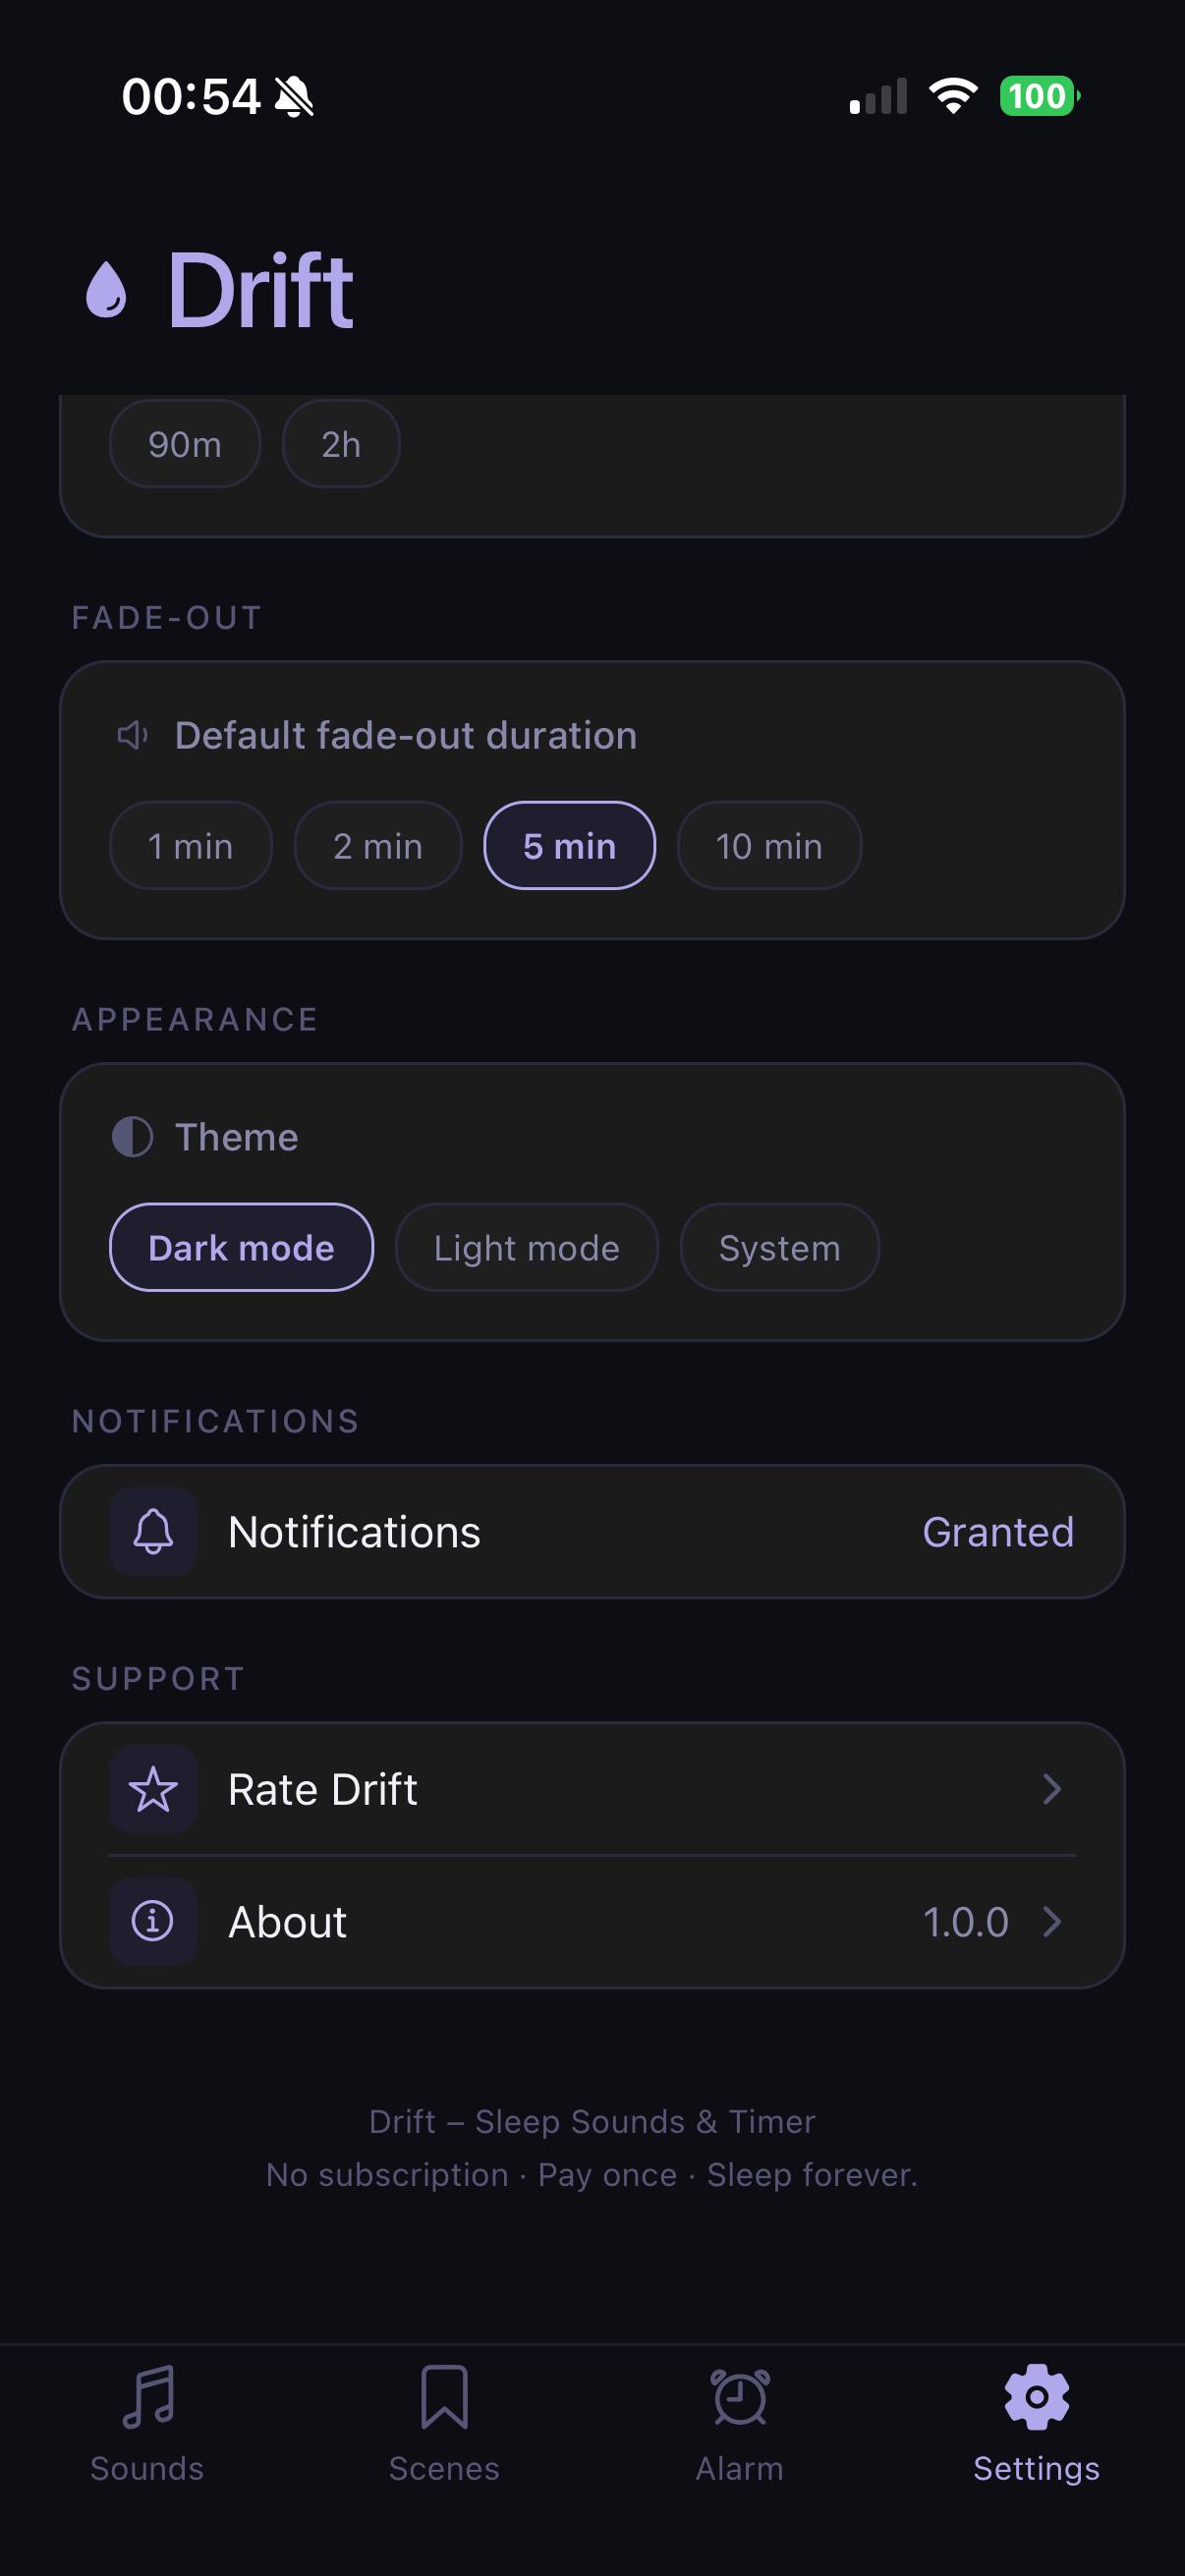Expand Rate Drift with its chevron
This screenshot has width=1185, height=2576.
(1051, 1789)
